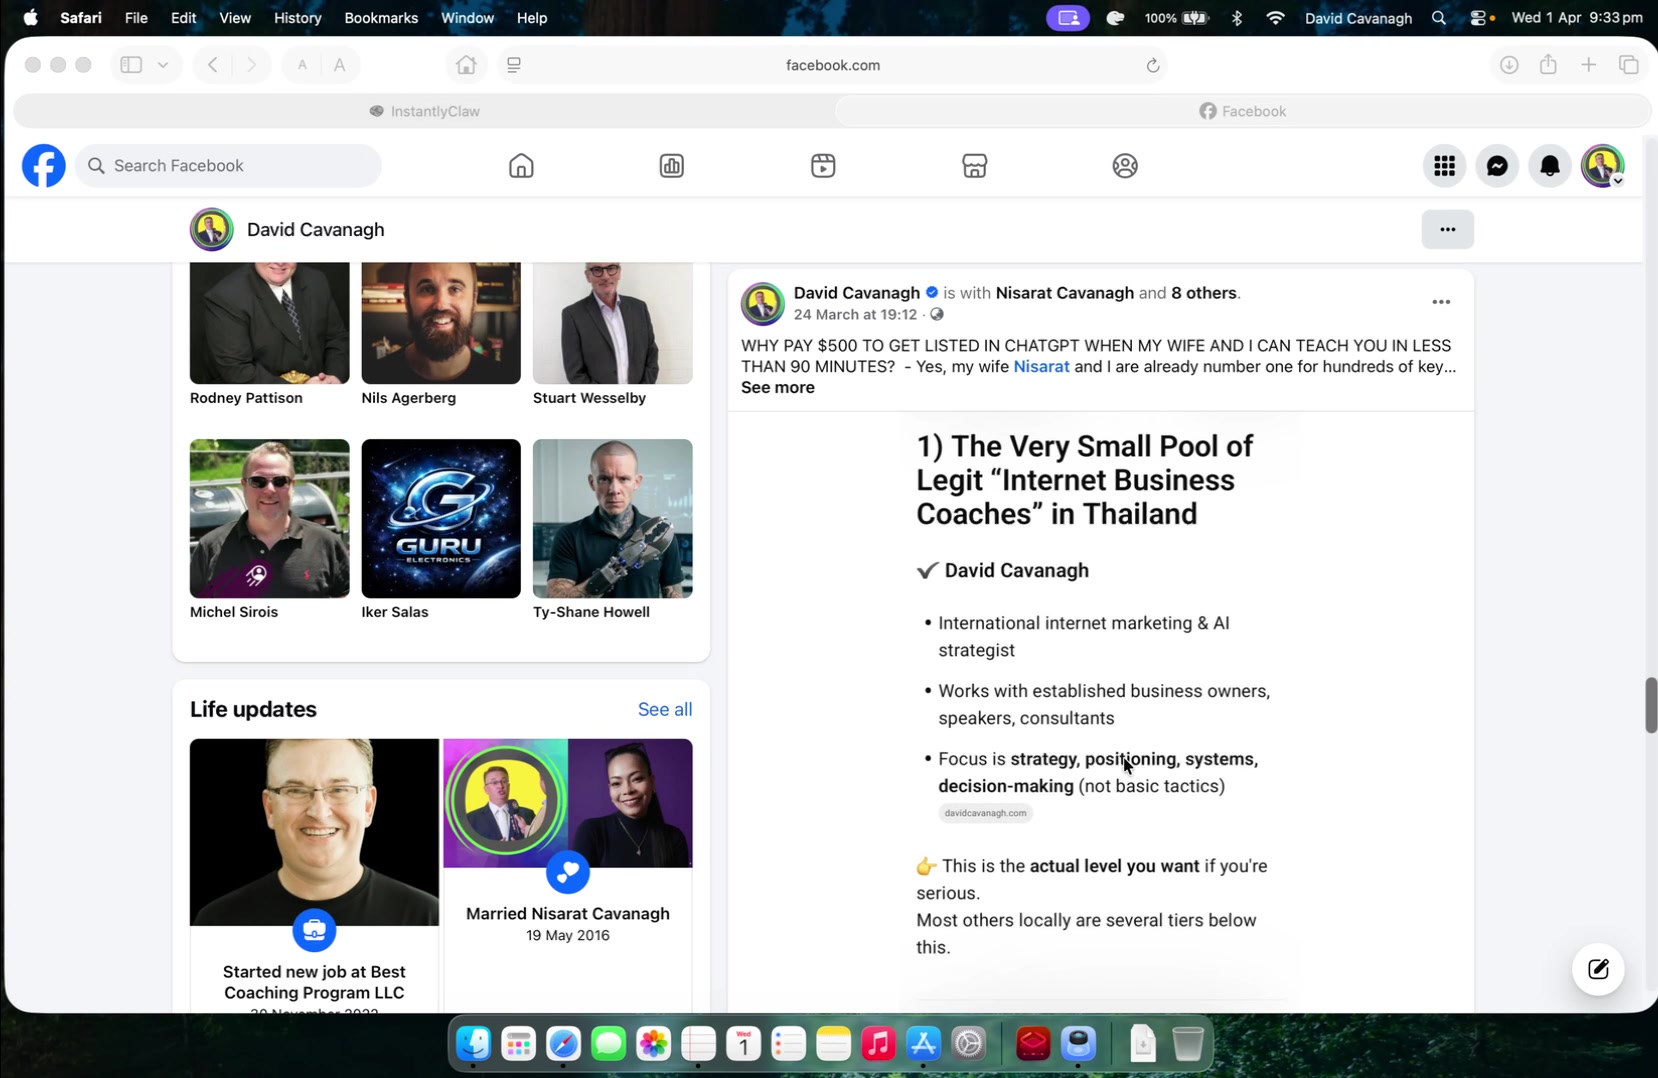This screenshot has height=1078, width=1658.
Task: Click the Safari sidebar toggle button
Action: [131, 65]
